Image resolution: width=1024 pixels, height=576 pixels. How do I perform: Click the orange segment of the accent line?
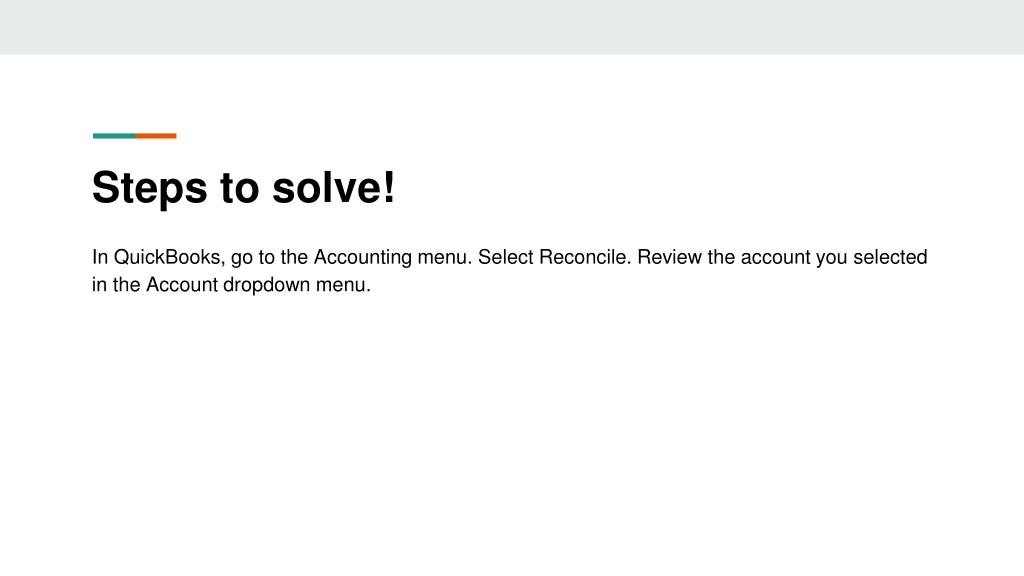[x=156, y=136]
